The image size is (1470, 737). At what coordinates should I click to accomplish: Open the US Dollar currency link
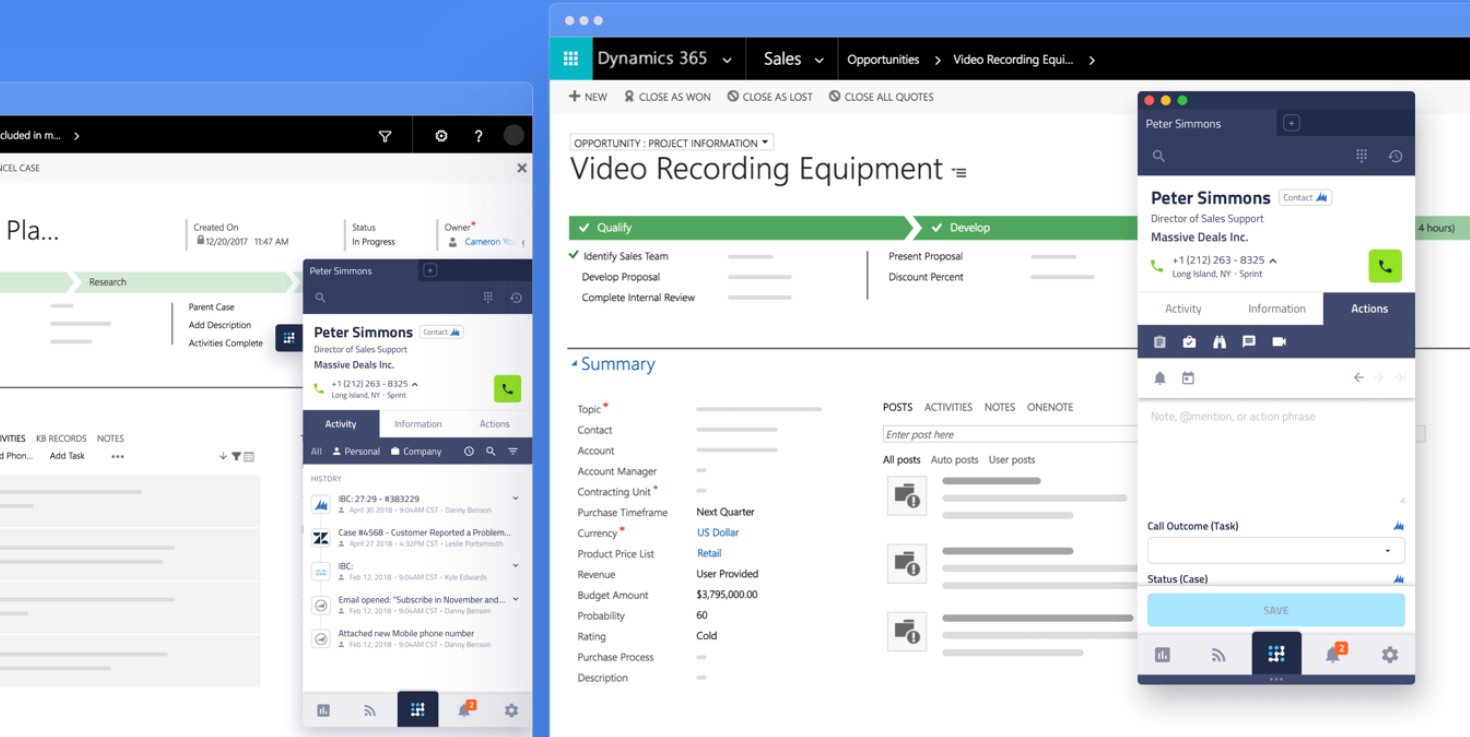(x=718, y=533)
